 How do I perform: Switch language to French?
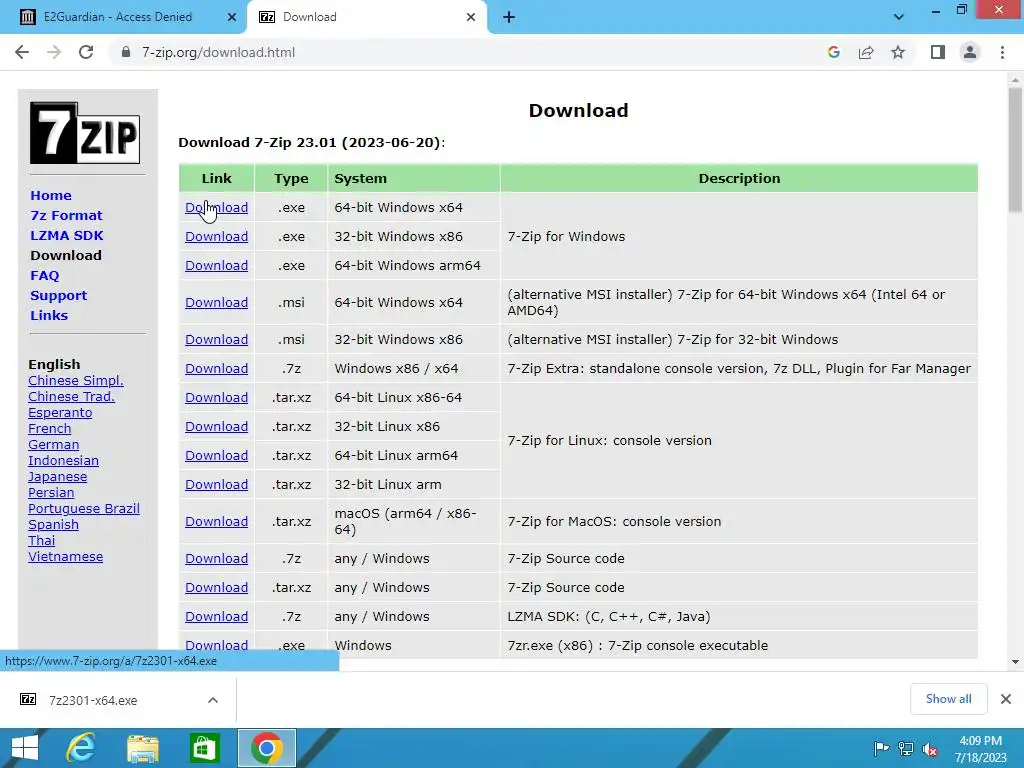point(50,428)
